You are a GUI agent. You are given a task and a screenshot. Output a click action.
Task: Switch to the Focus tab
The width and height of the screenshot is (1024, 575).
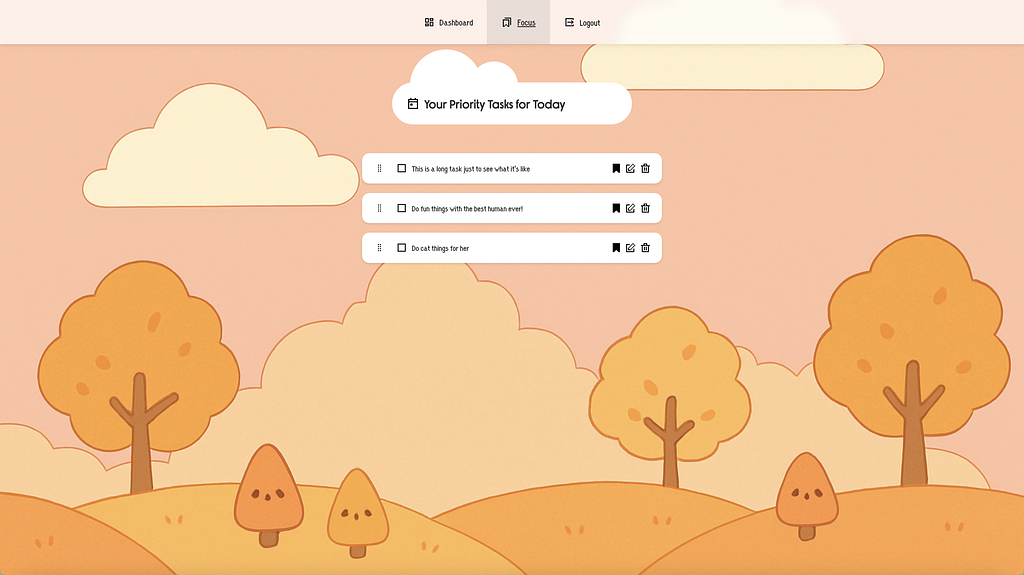pos(519,22)
